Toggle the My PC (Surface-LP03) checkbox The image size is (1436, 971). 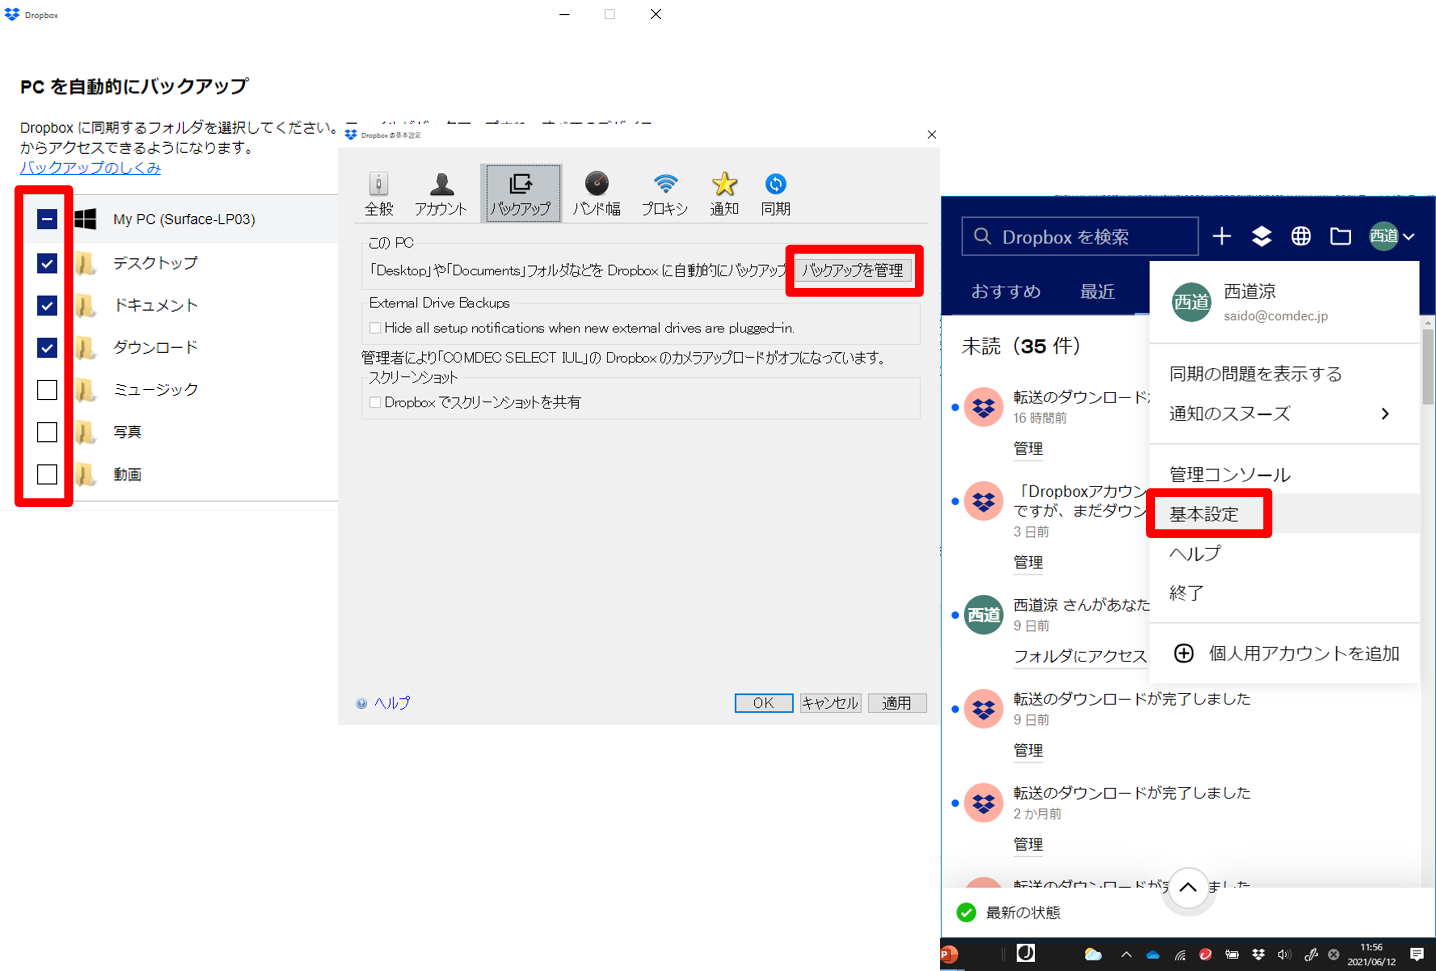47,219
